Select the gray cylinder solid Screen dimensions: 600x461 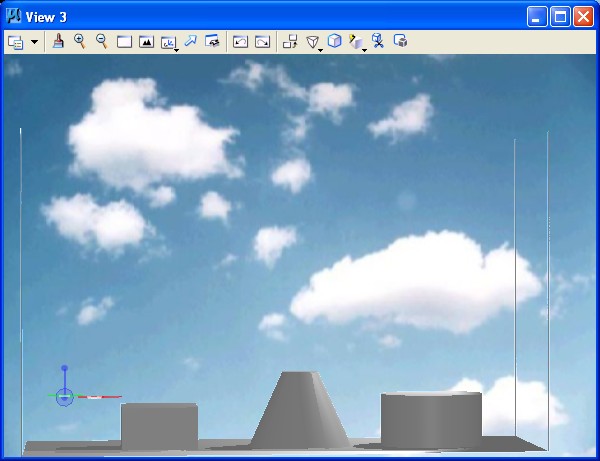431,419
